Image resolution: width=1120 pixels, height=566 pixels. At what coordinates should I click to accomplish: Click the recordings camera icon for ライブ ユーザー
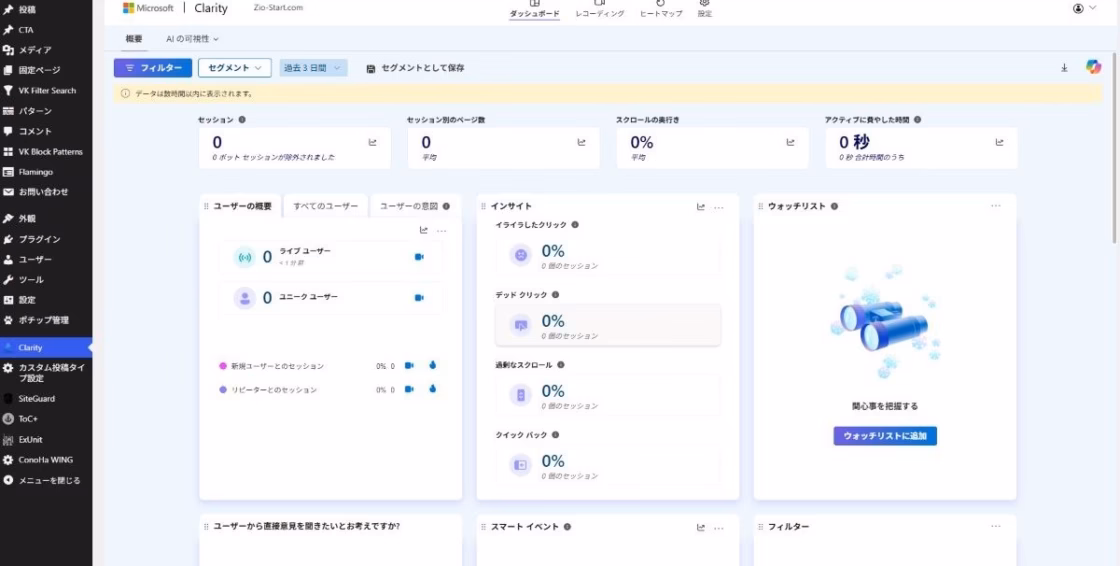[419, 257]
